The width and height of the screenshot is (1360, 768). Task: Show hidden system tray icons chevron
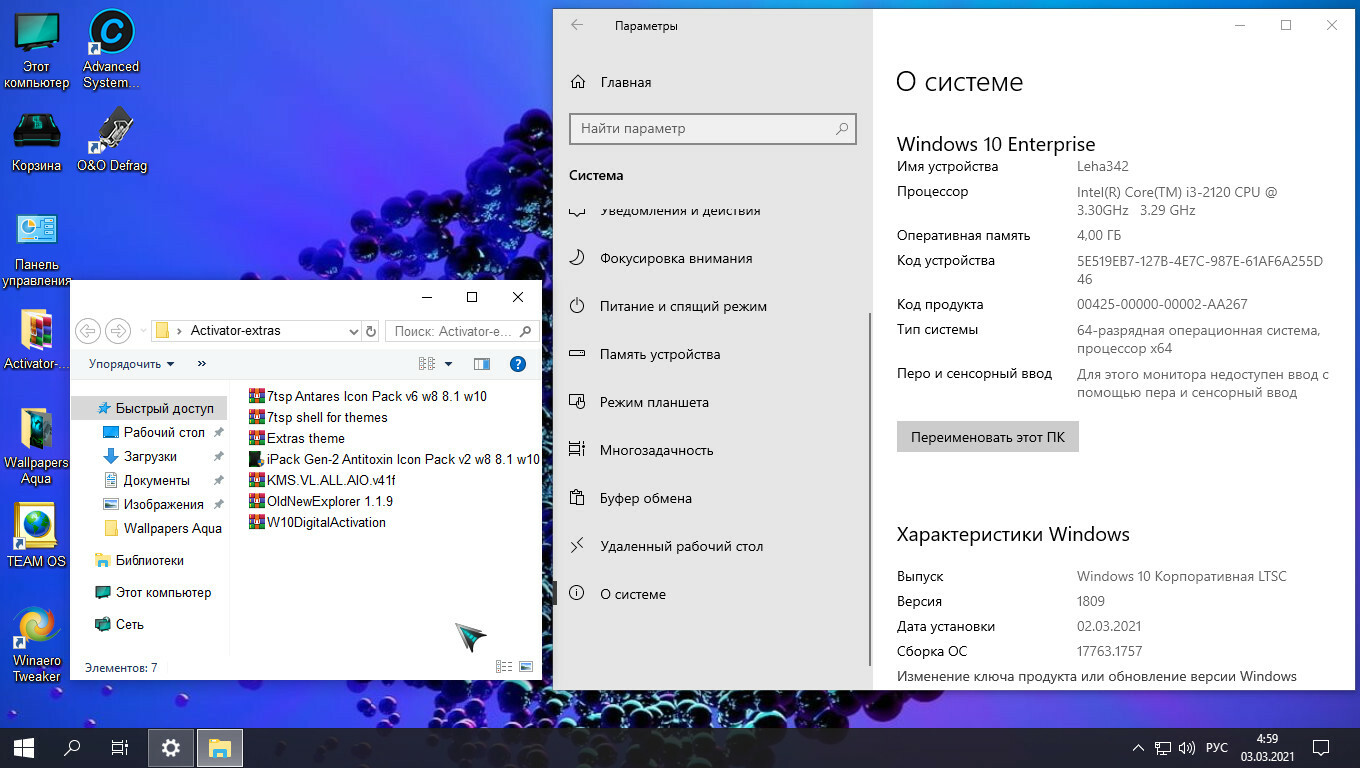tap(1138, 747)
